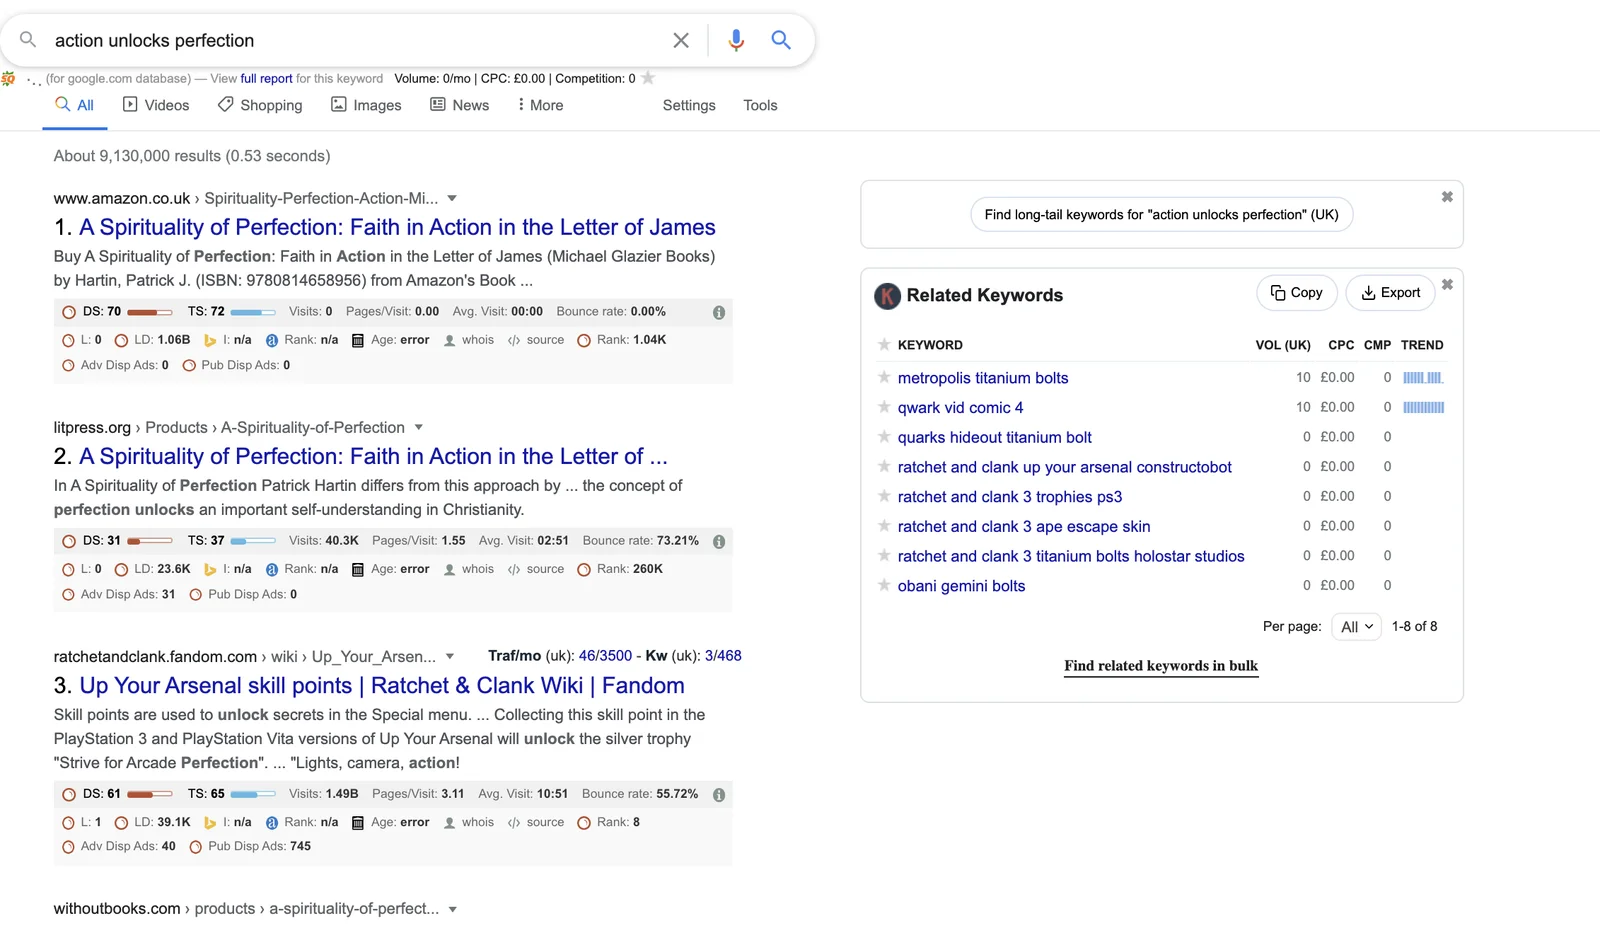Open the litpress.org Spirituality of Perfection result

coord(373,456)
